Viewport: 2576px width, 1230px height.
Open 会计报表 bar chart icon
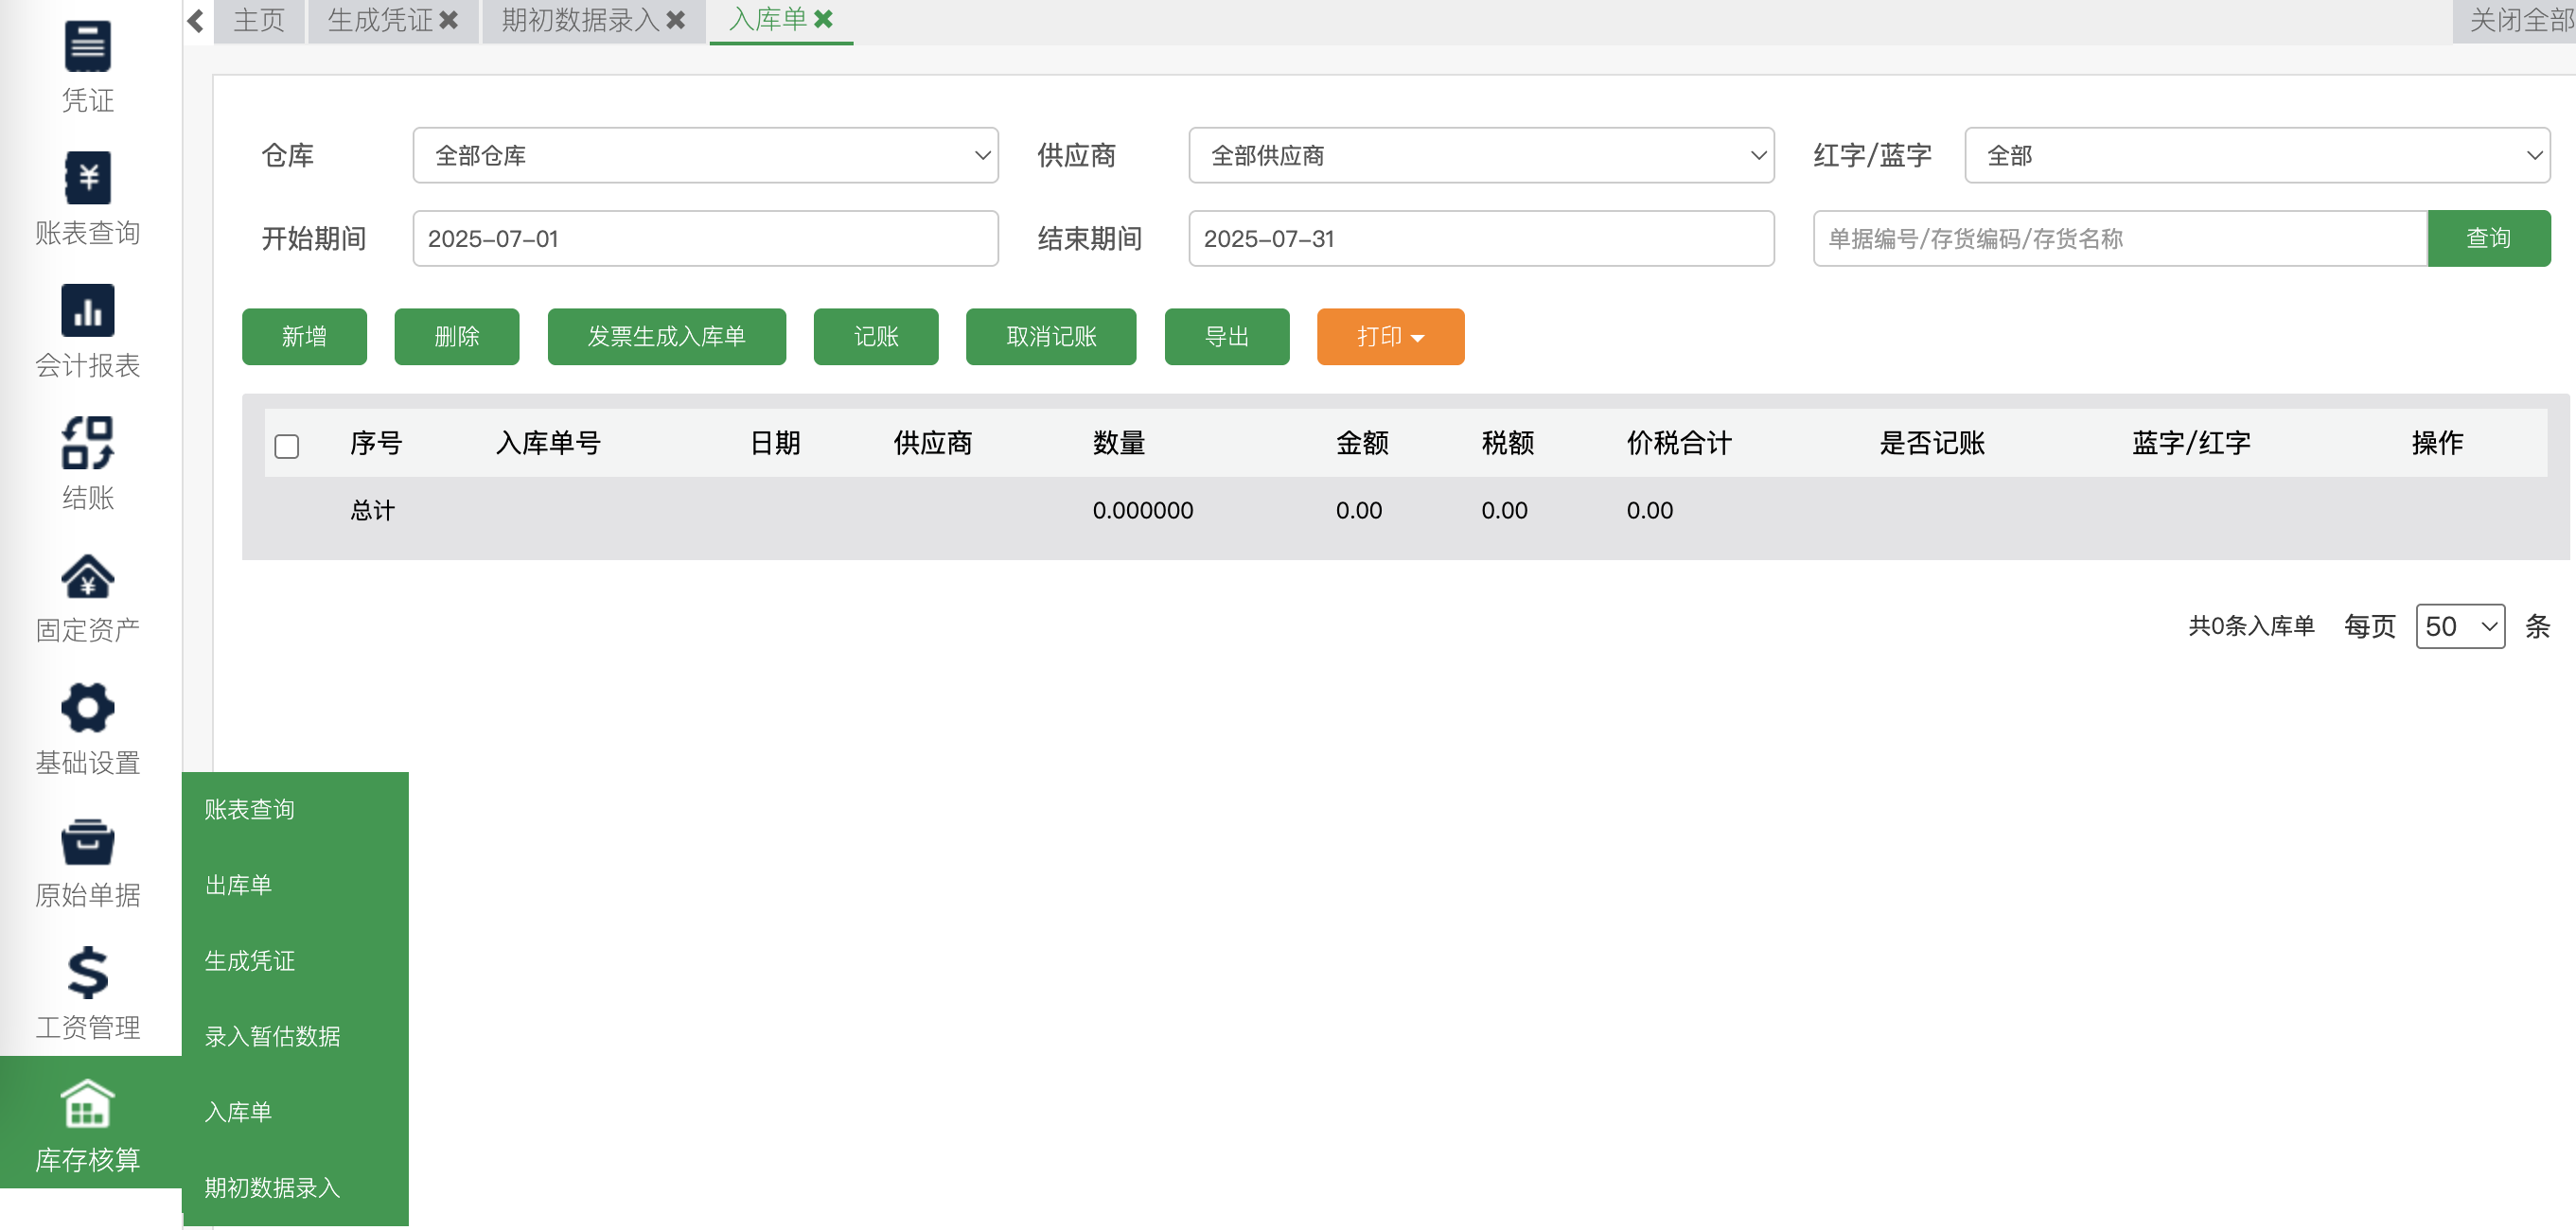click(87, 311)
